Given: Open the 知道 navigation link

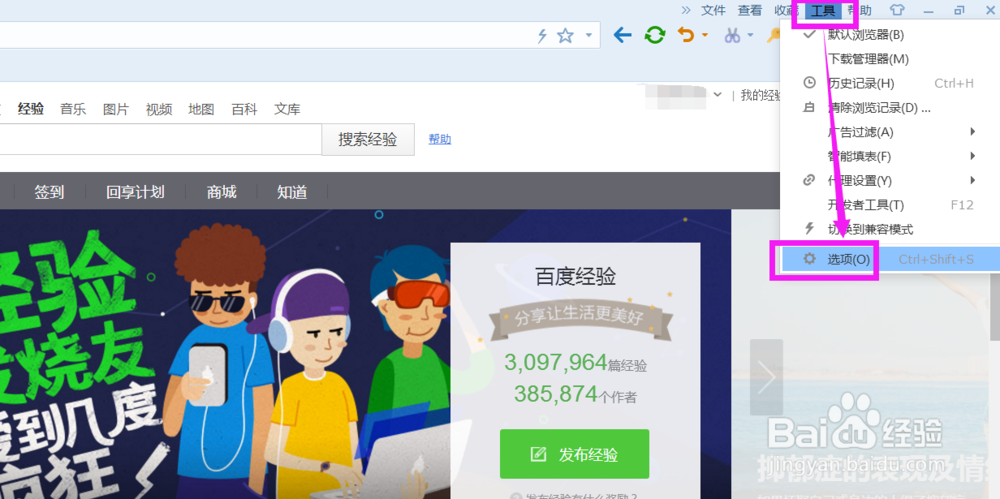Looking at the screenshot, I should [292, 191].
